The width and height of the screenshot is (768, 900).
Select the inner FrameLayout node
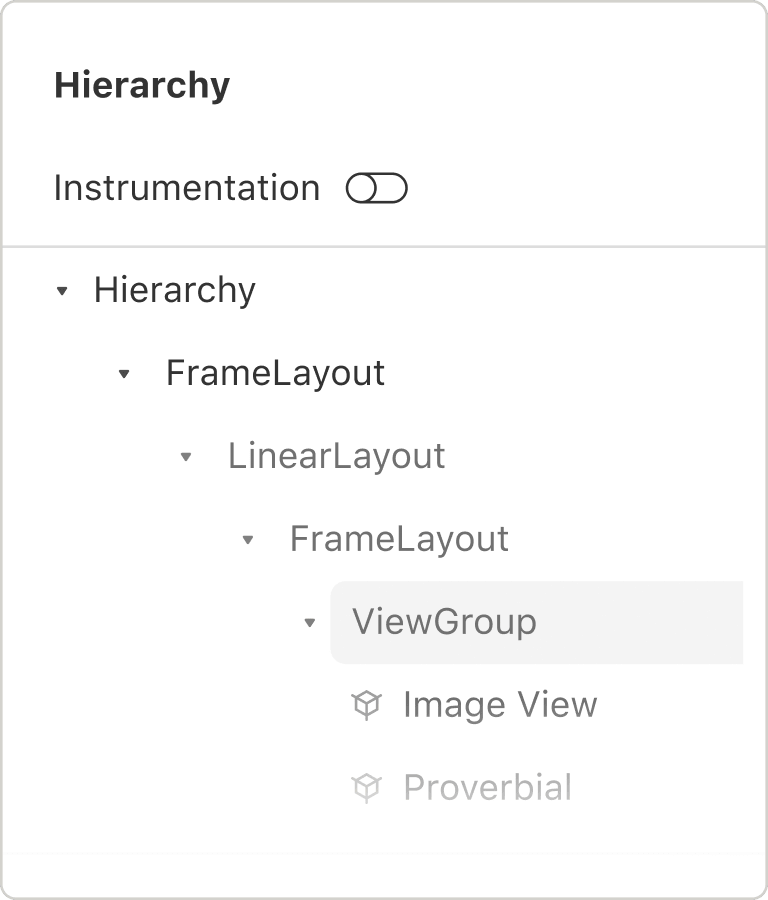tap(398, 539)
